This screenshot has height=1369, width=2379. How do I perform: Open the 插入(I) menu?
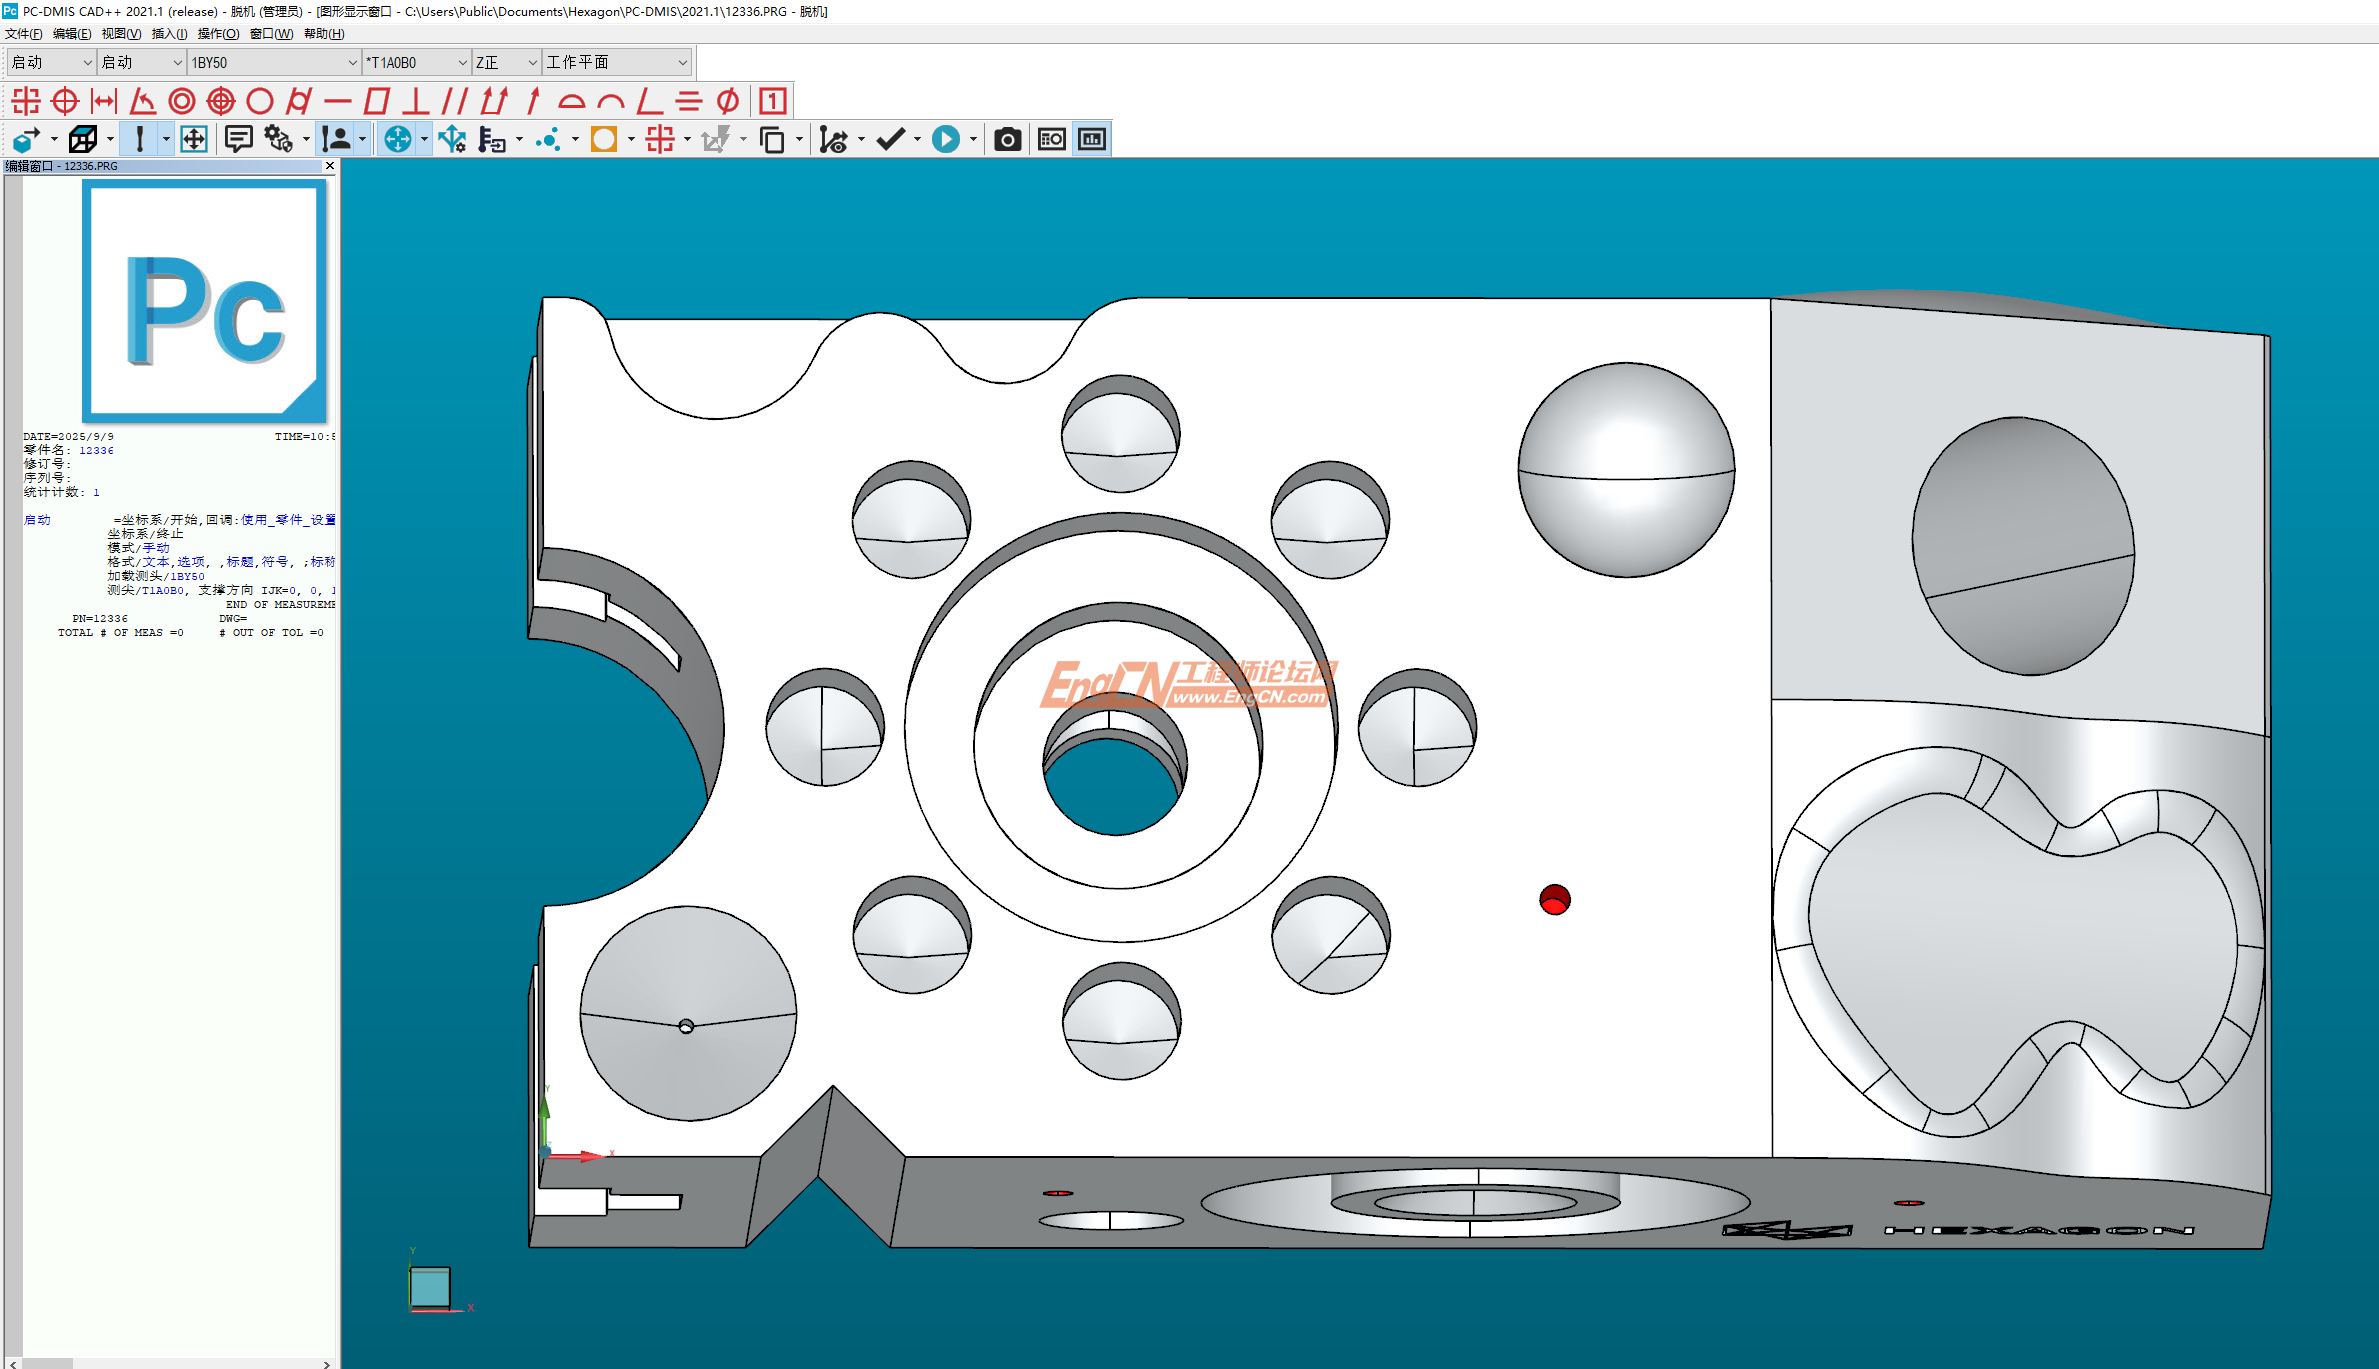pyautogui.click(x=169, y=34)
